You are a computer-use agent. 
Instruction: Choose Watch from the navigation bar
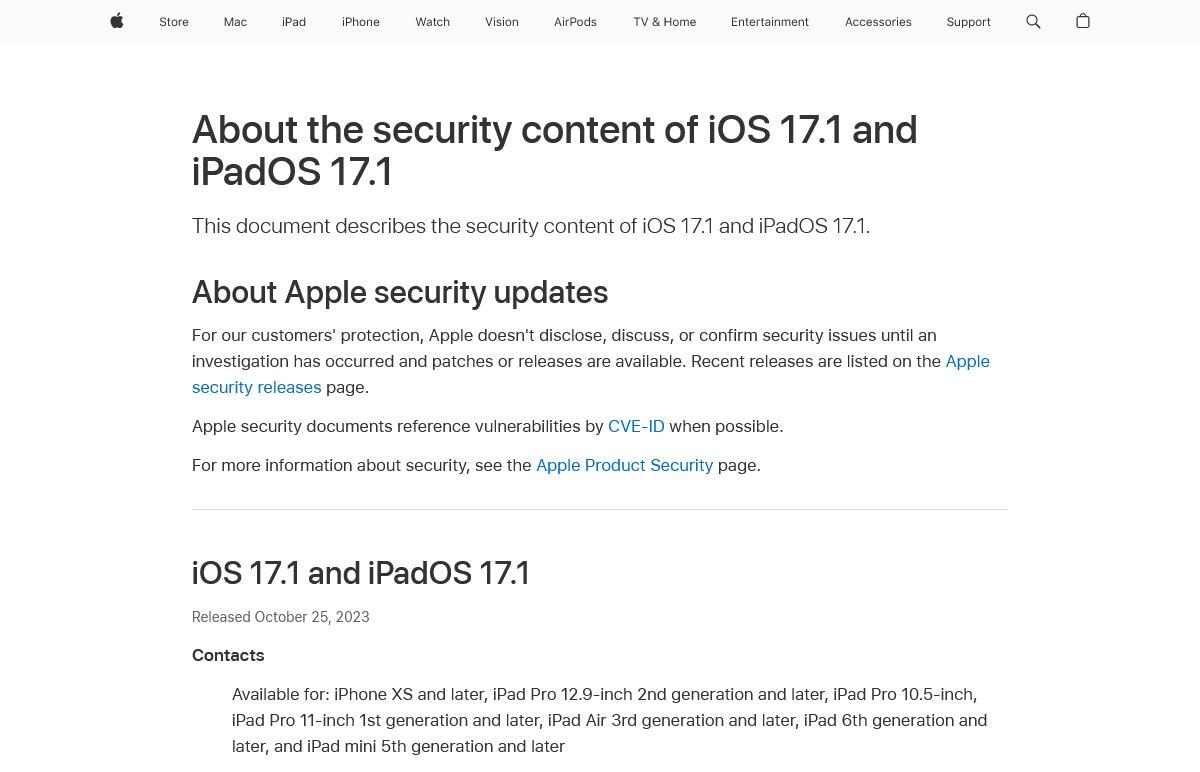tap(433, 22)
